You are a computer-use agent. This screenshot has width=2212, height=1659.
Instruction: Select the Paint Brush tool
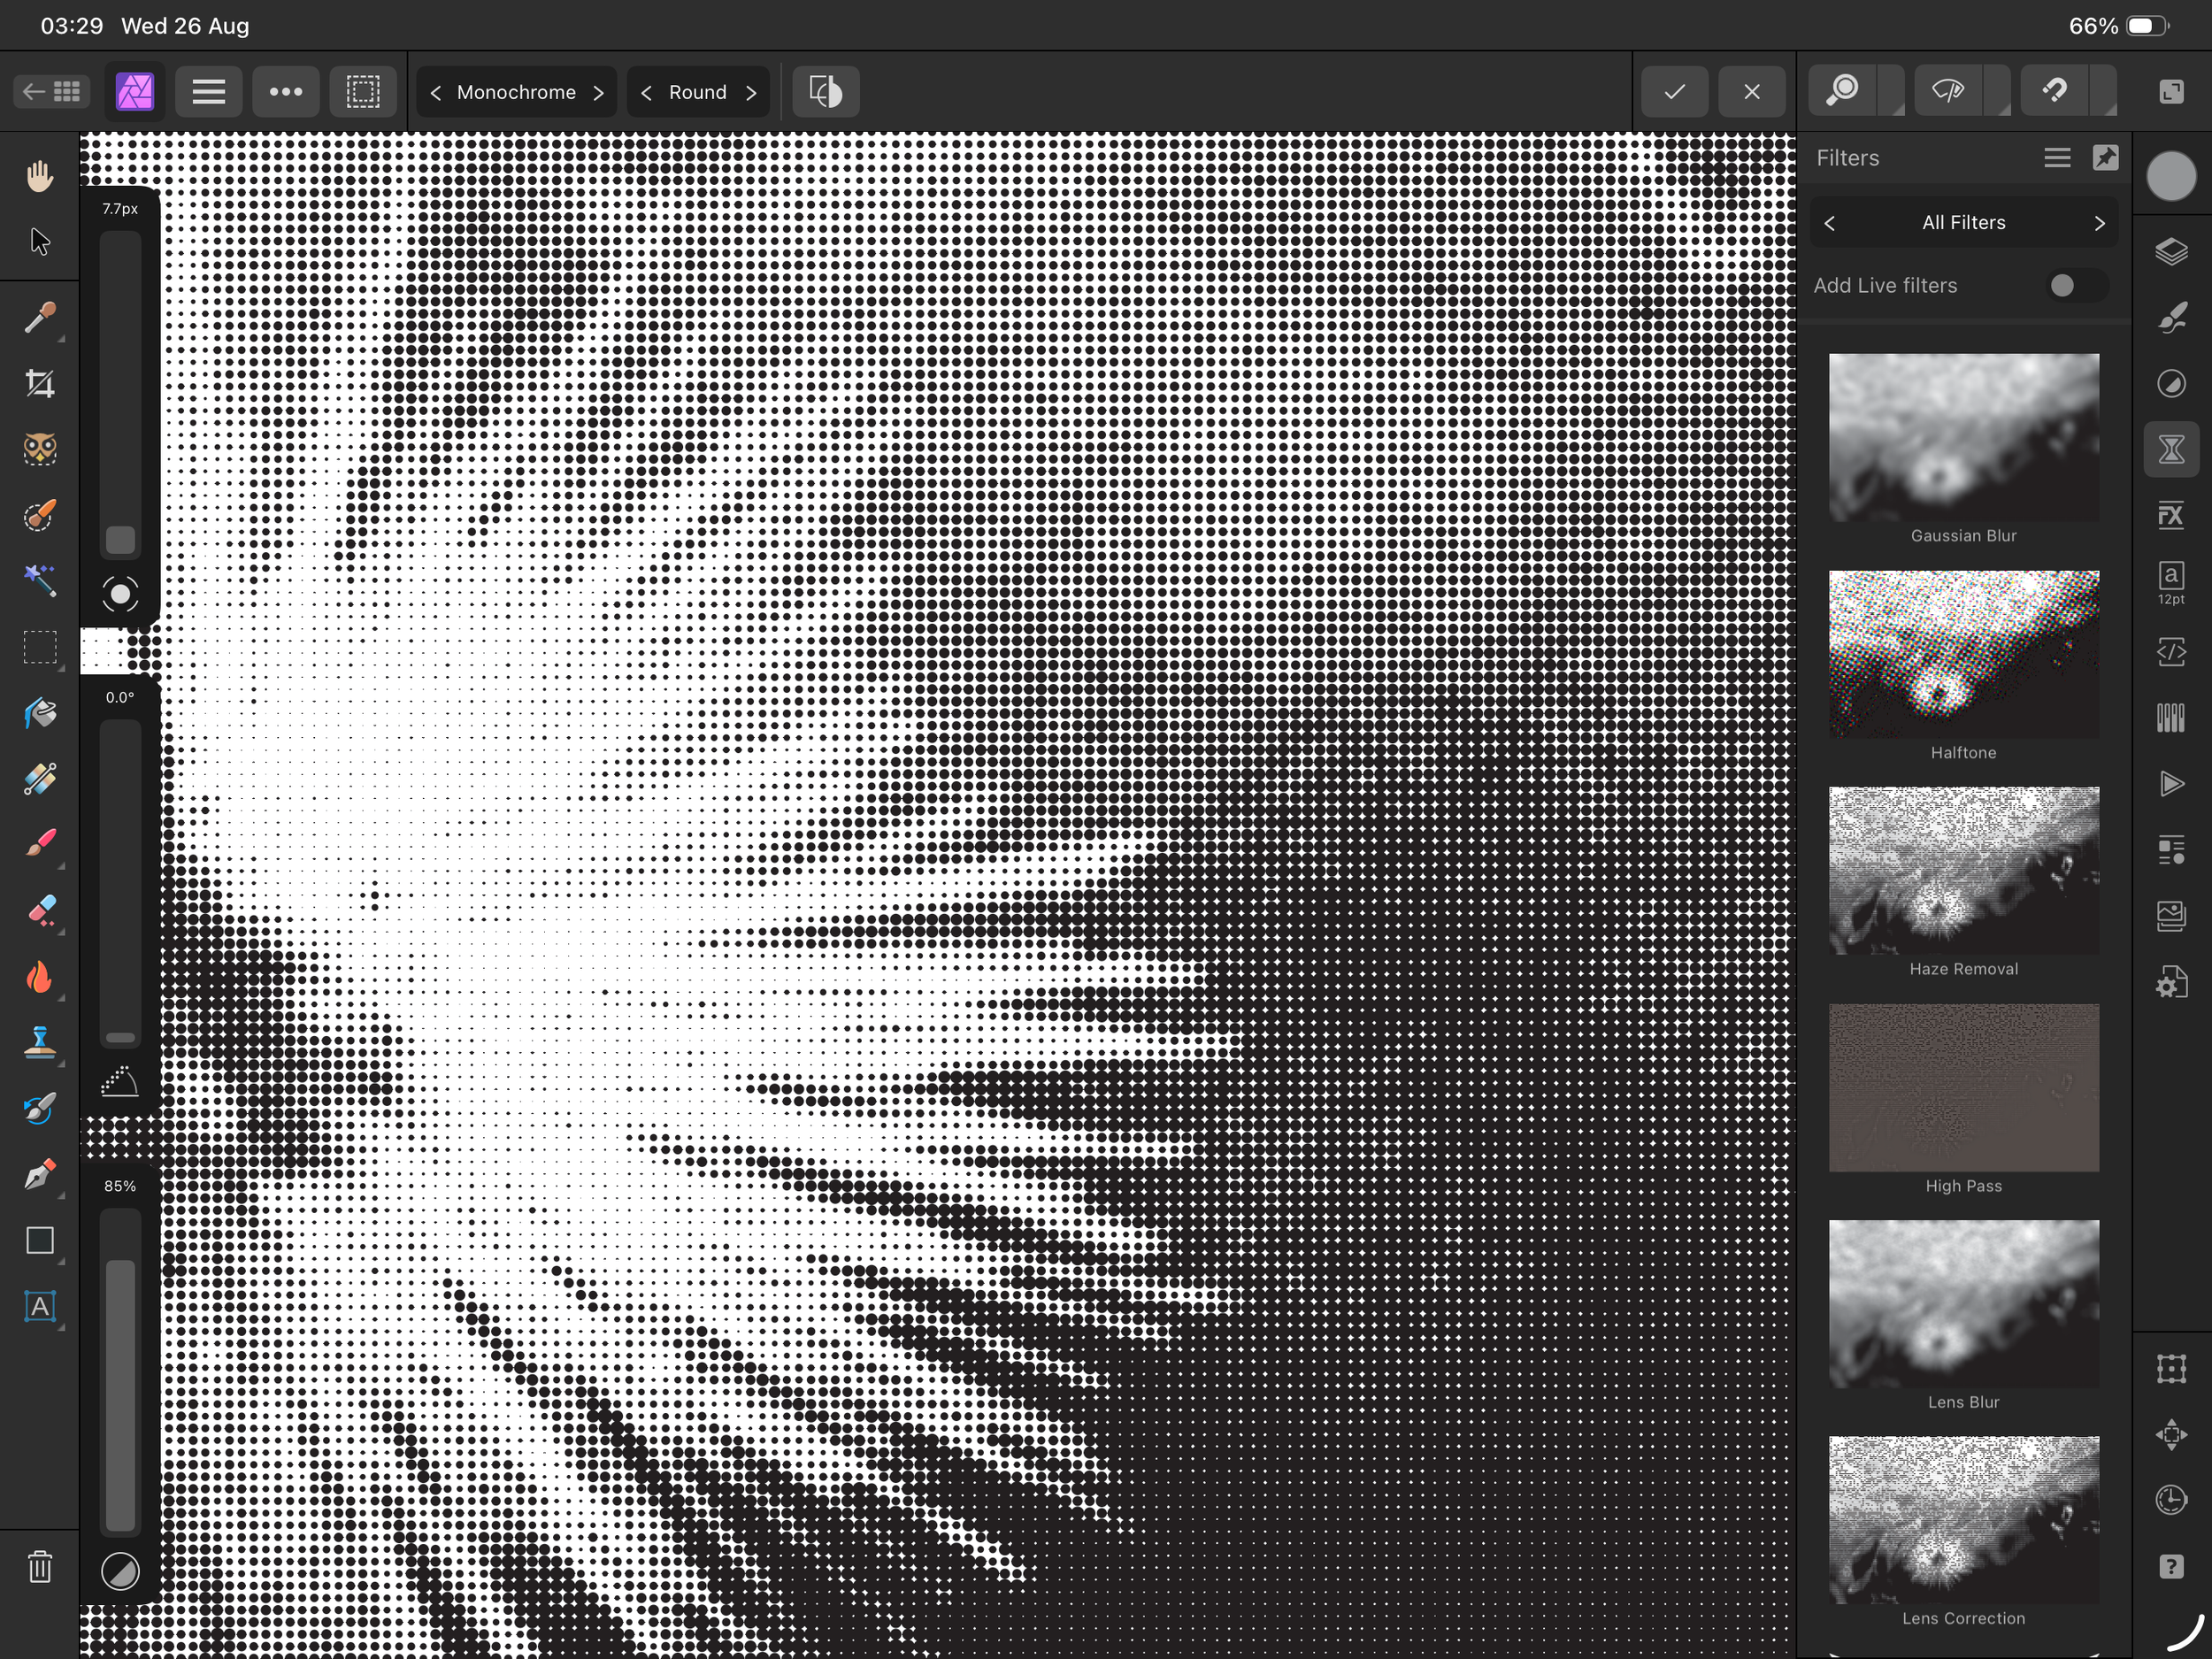(40, 845)
